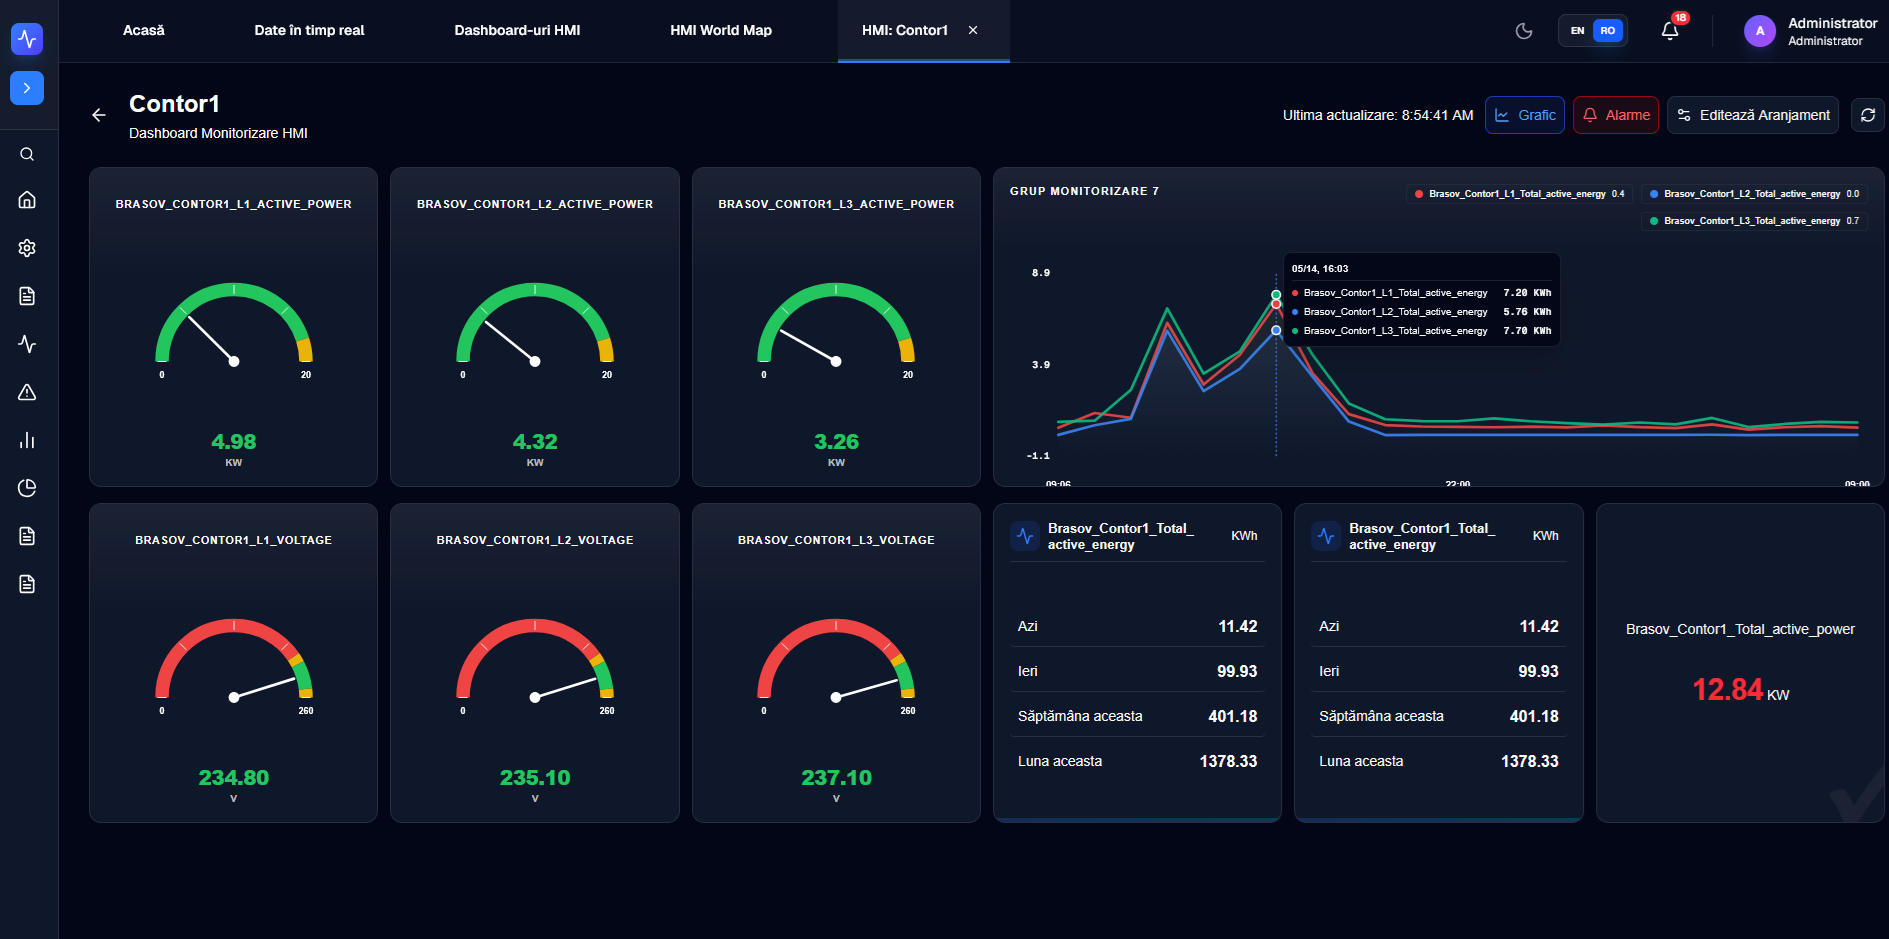Image resolution: width=1889 pixels, height=939 pixels.
Task: Open the Date în timp real tab
Action: [309, 30]
